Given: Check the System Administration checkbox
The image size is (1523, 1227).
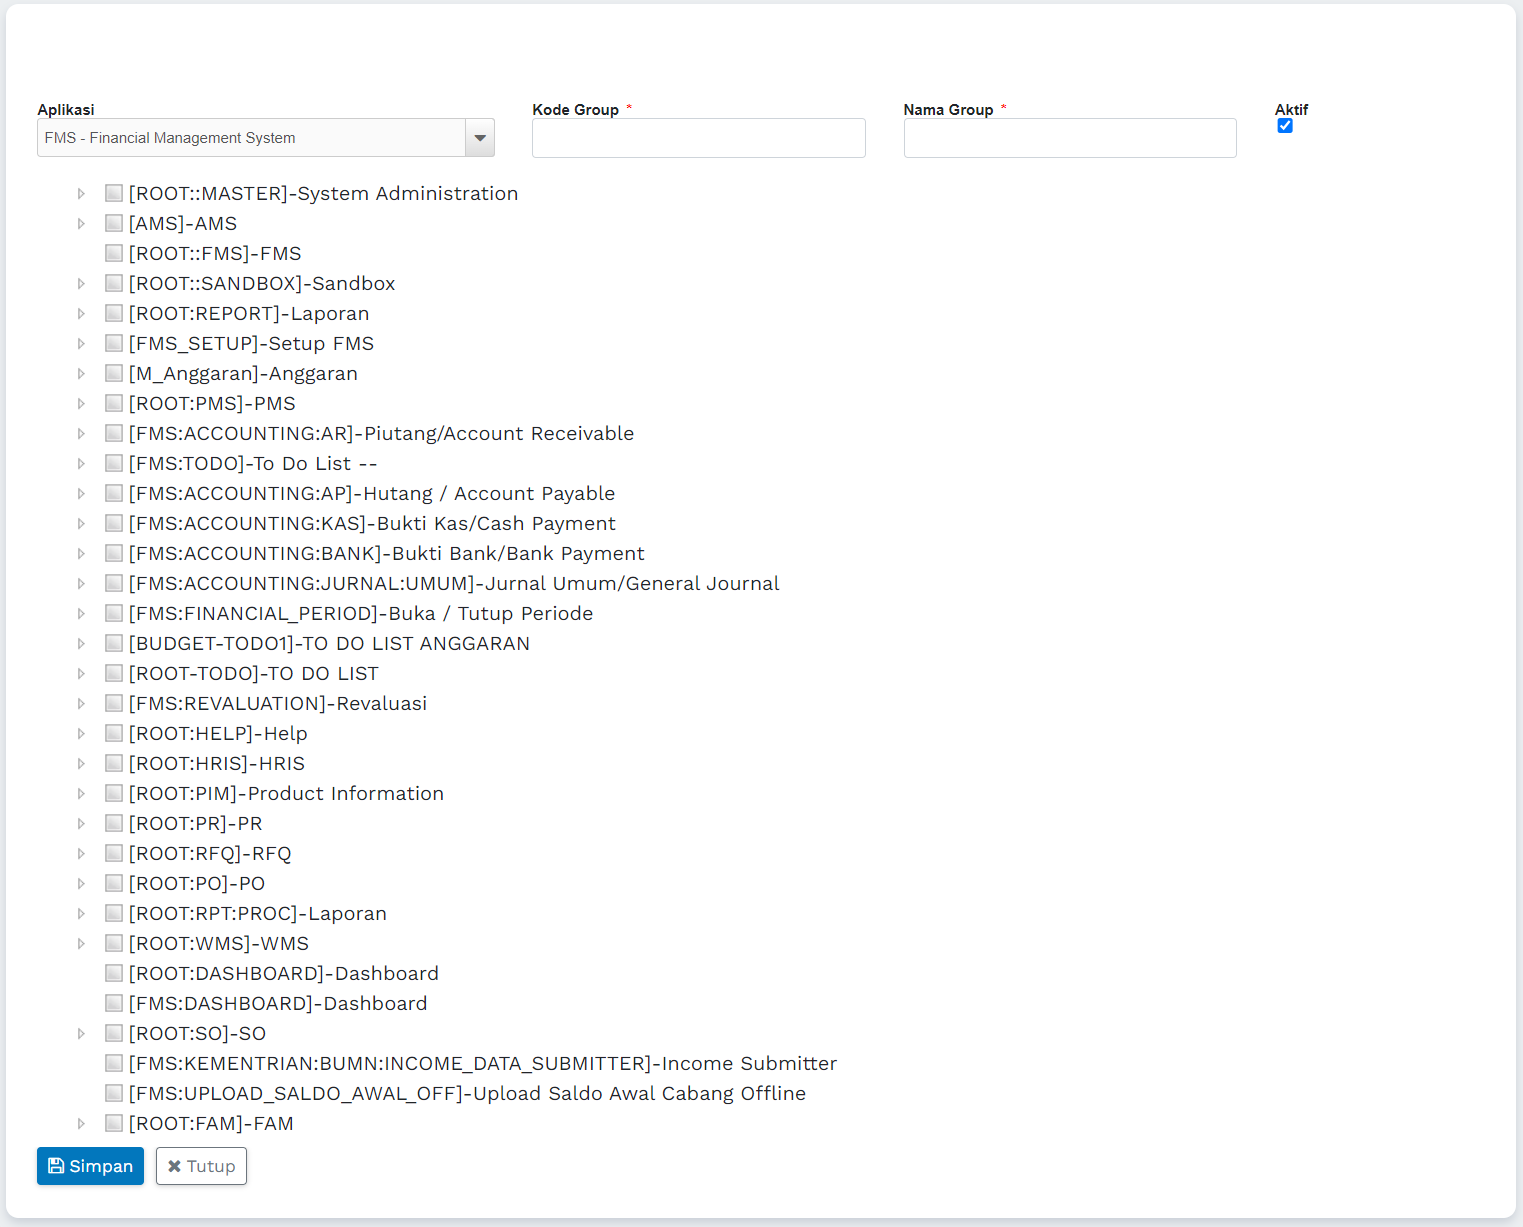Looking at the screenshot, I should [x=114, y=193].
